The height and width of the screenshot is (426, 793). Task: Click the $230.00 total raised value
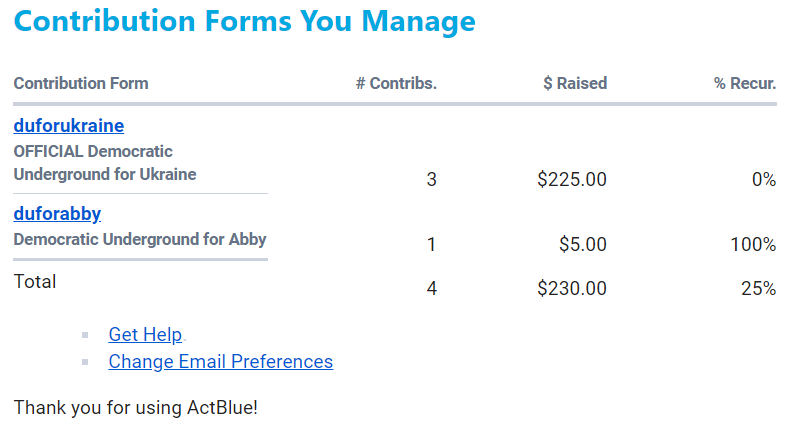(571, 289)
